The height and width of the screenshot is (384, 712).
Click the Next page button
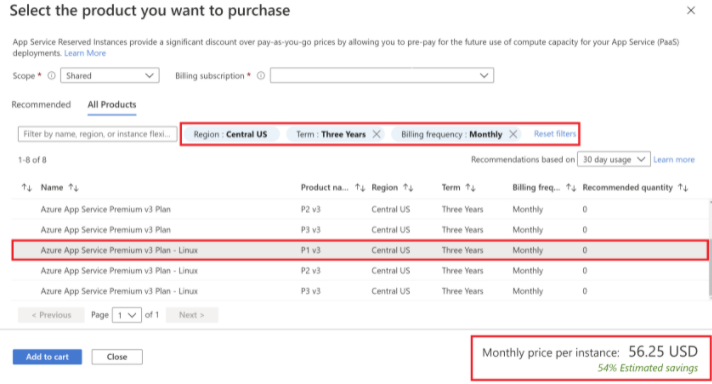click(192, 315)
